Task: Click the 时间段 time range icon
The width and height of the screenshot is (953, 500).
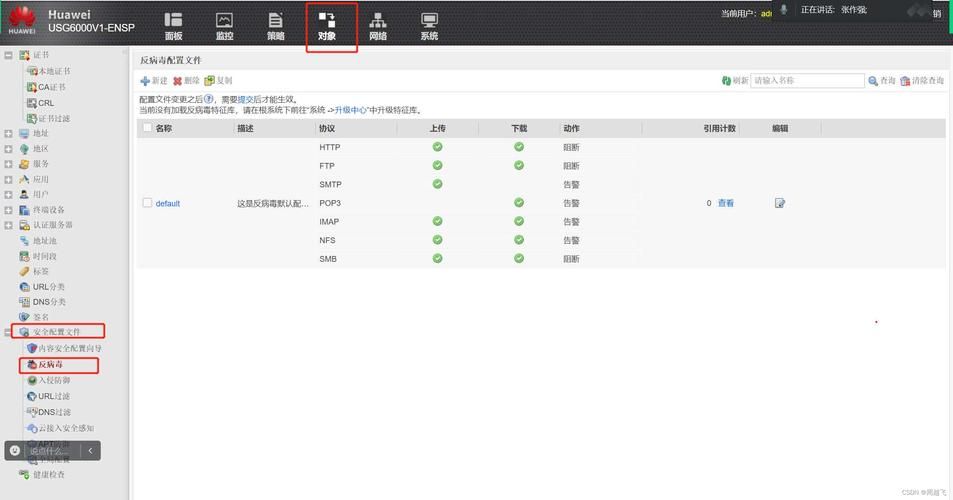Action: click(24, 256)
